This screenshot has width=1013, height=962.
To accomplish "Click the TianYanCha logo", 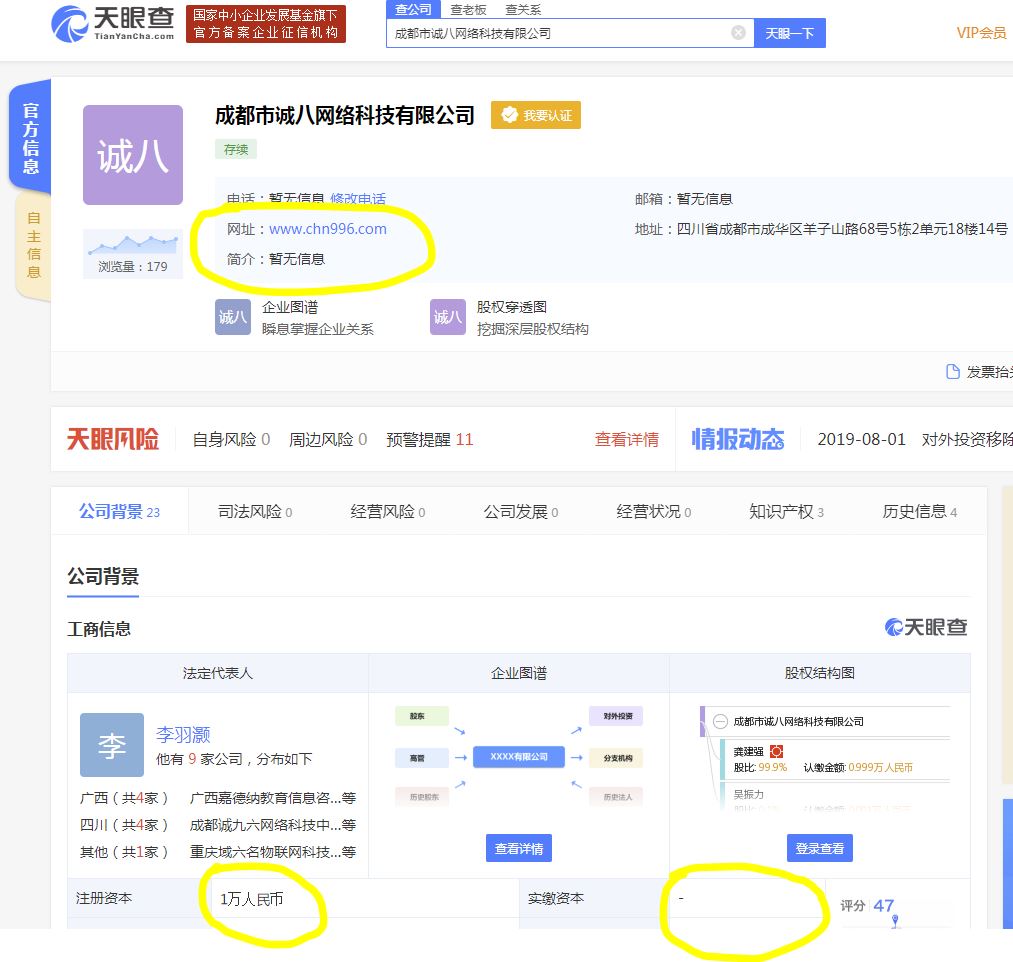I will [112, 24].
